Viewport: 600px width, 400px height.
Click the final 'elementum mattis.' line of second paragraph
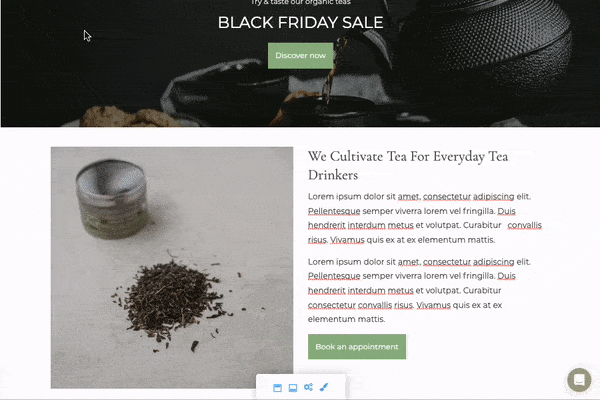coord(346,319)
